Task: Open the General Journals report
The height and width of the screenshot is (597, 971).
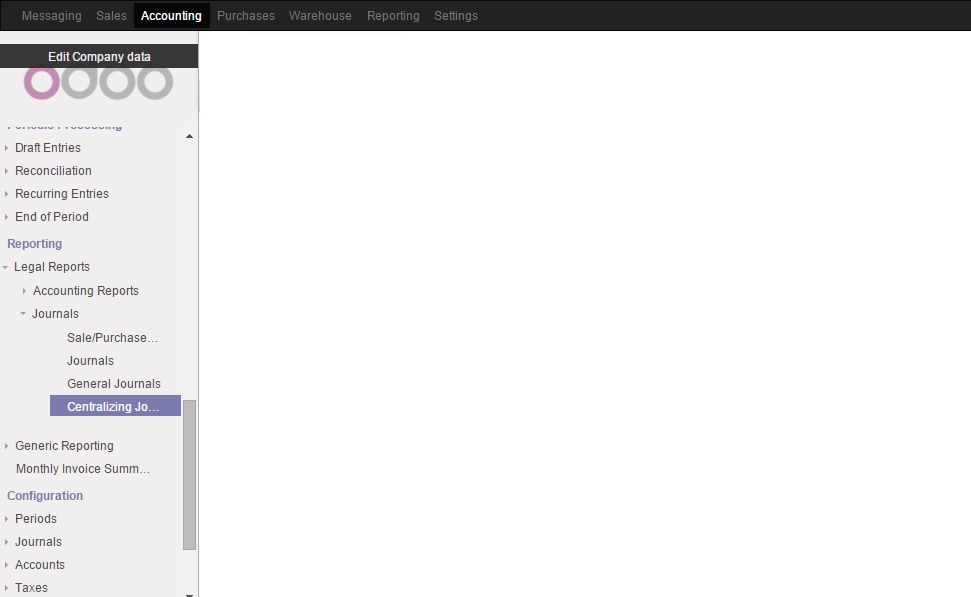Action: click(113, 383)
